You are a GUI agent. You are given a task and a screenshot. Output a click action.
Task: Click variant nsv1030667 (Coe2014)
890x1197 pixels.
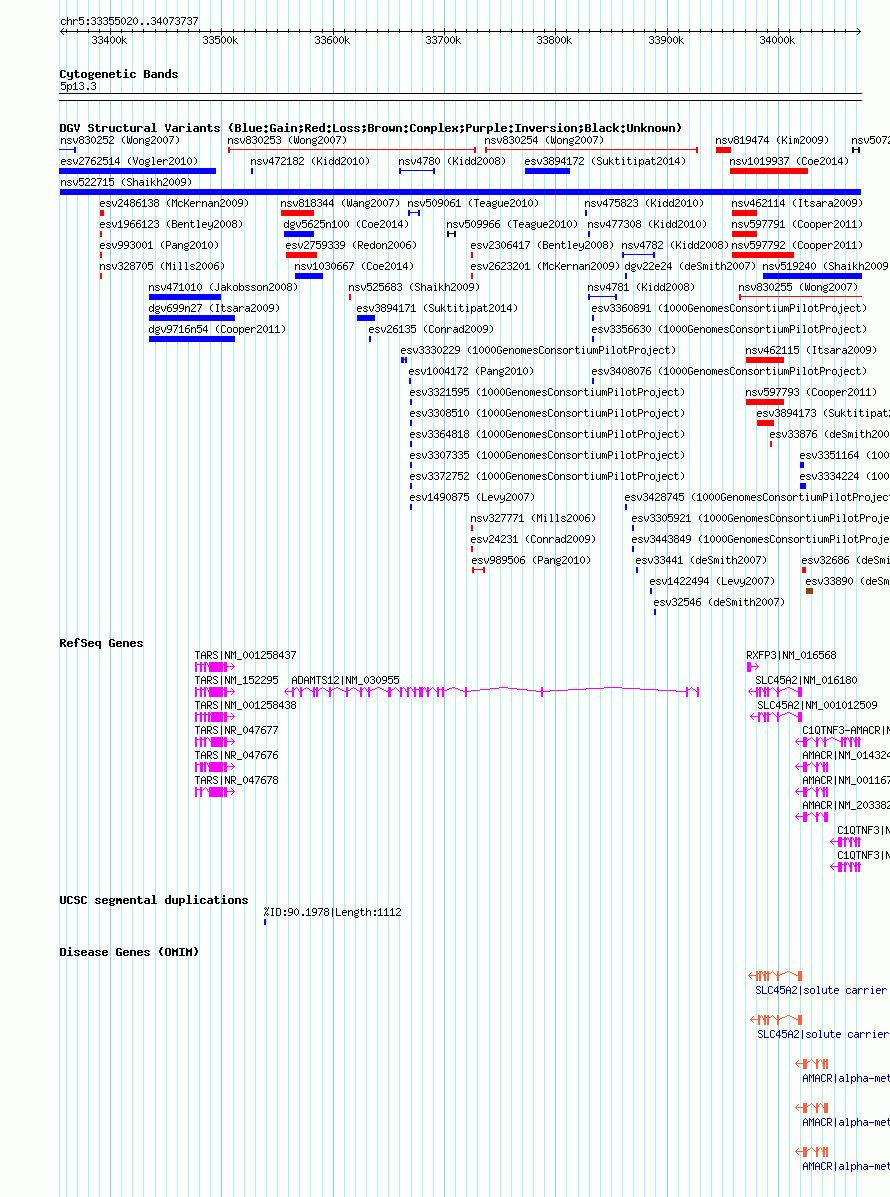coord(353,266)
